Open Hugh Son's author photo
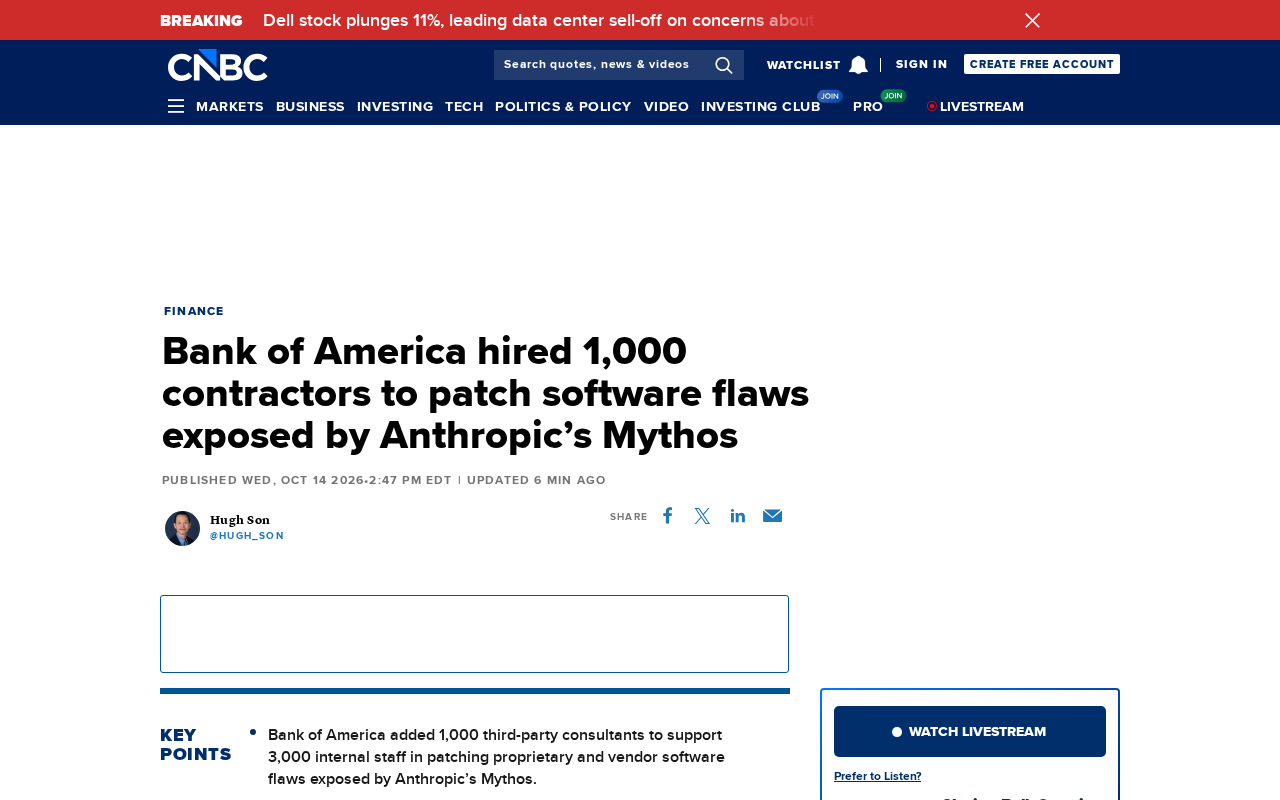Viewport: 1280px width, 800px height. [182, 528]
